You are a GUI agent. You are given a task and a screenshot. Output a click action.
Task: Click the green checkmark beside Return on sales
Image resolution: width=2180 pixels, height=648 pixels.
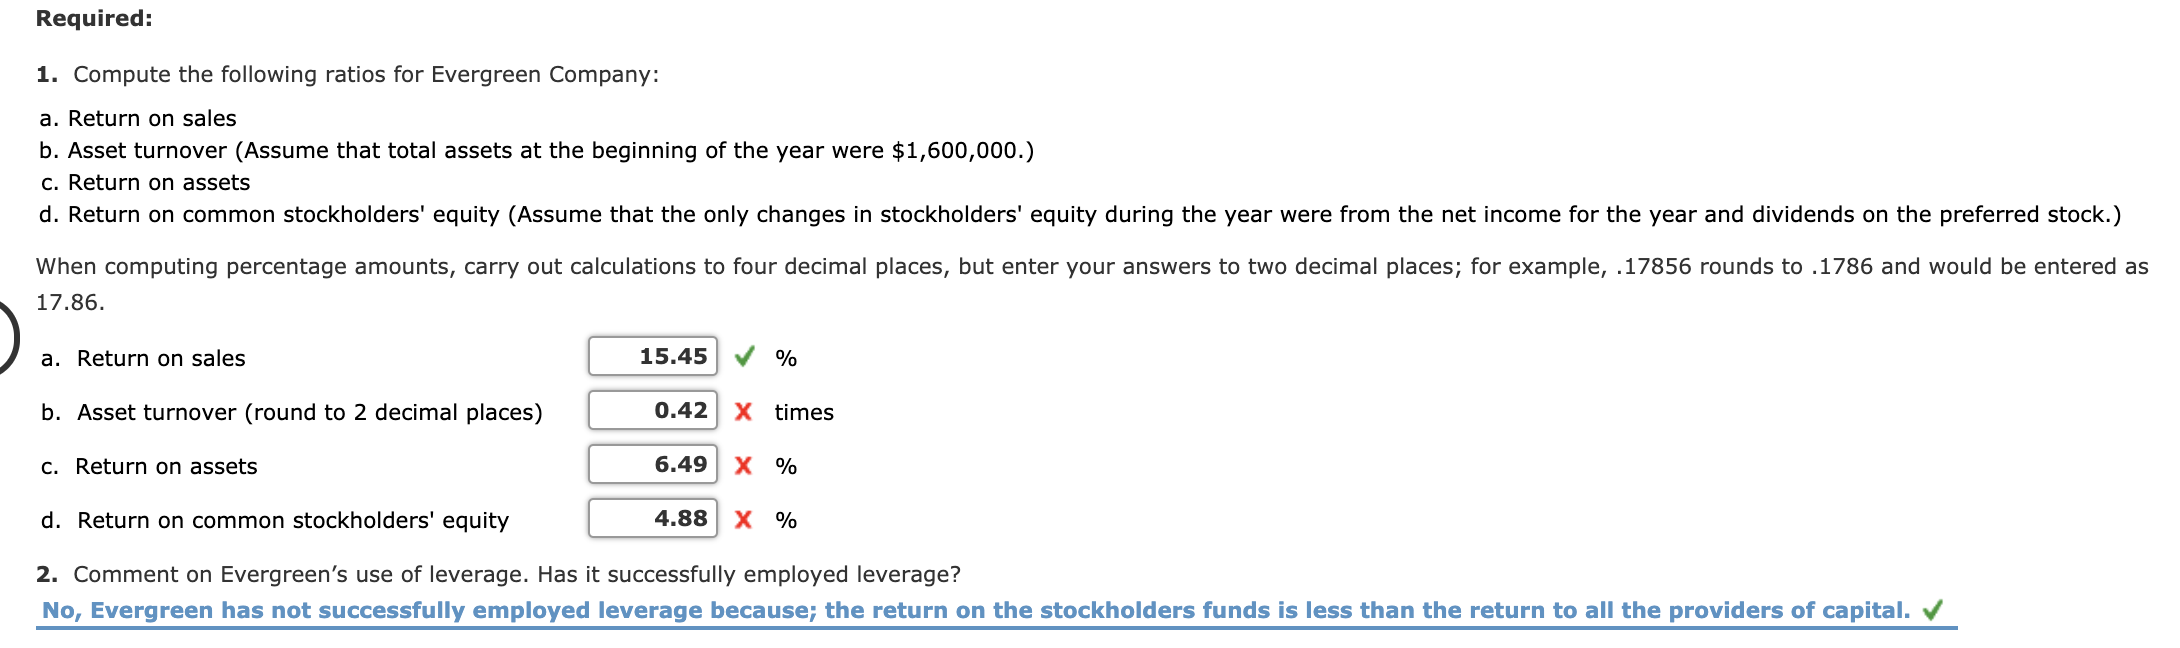pos(744,357)
